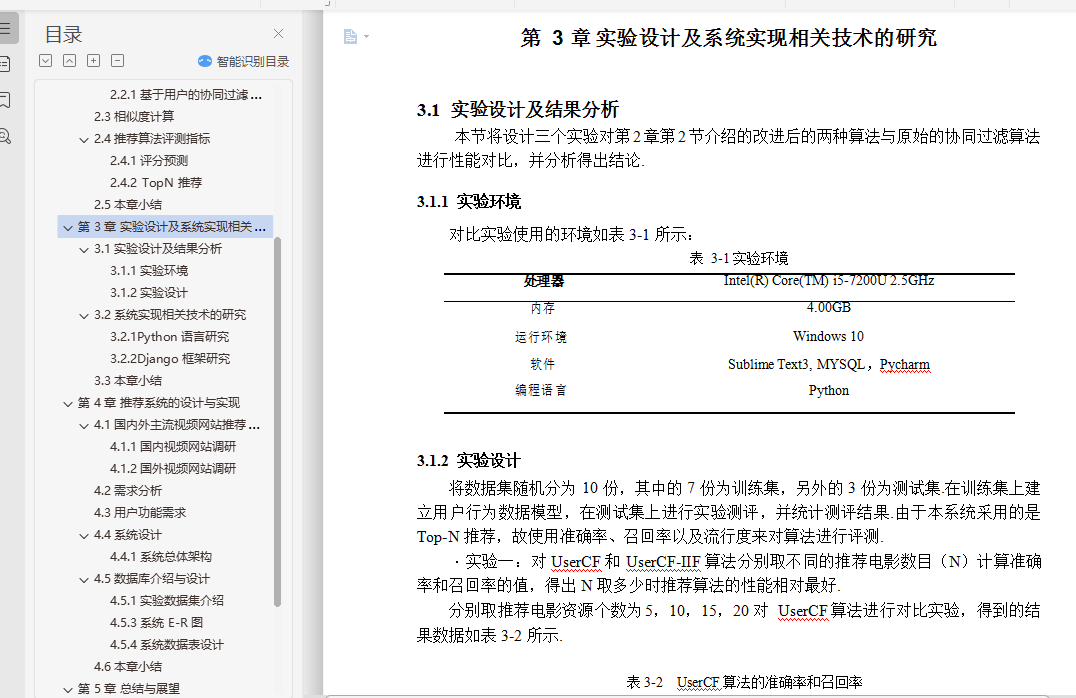Click table cell Intel(R) Core(TM) i5-7200U 2.5GHz
This screenshot has height=698, width=1076.
click(x=829, y=281)
